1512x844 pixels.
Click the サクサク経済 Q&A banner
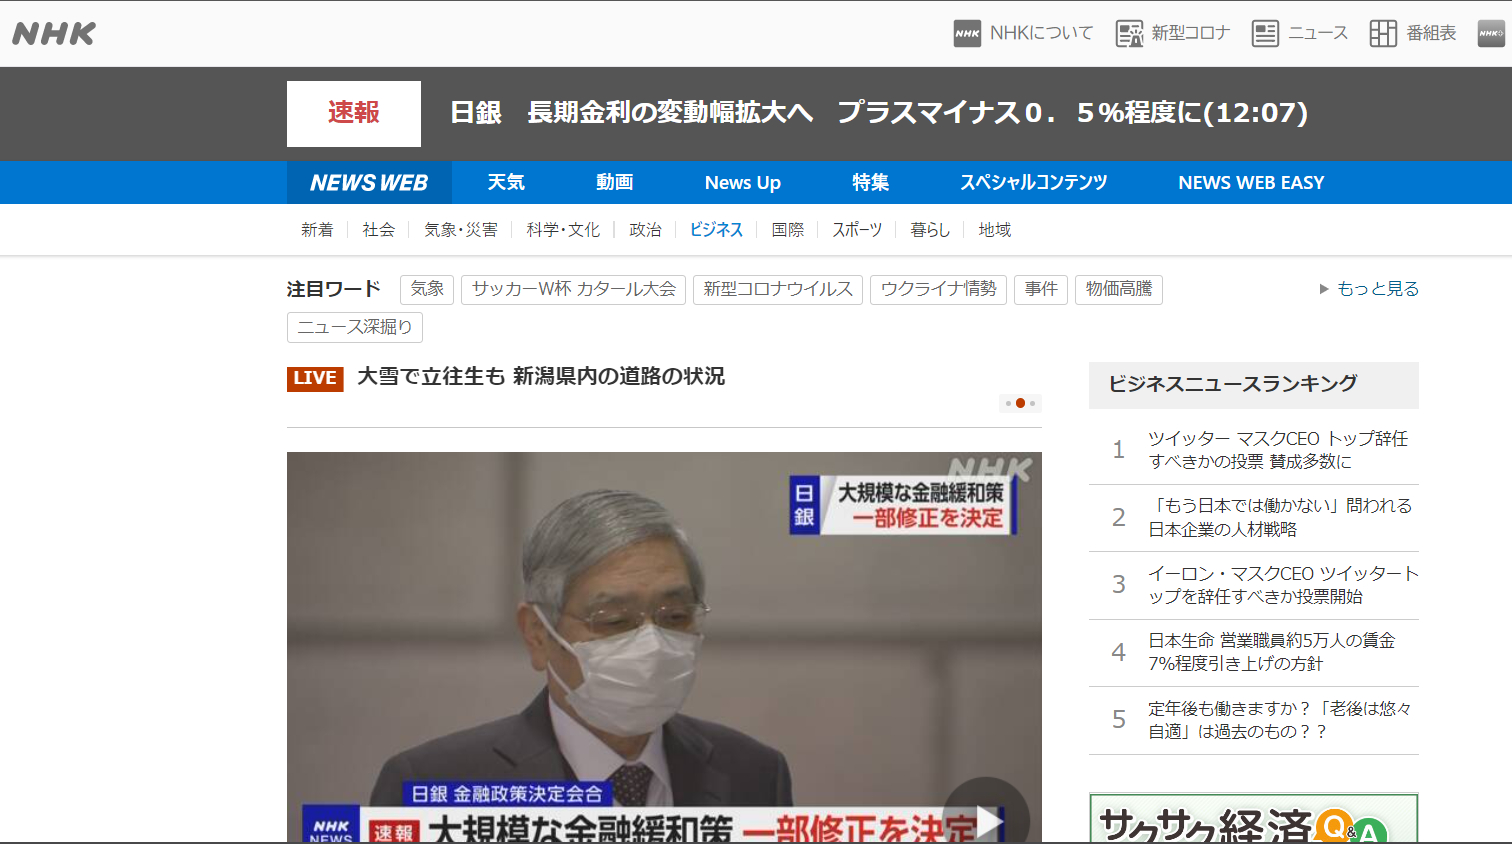click(1253, 818)
